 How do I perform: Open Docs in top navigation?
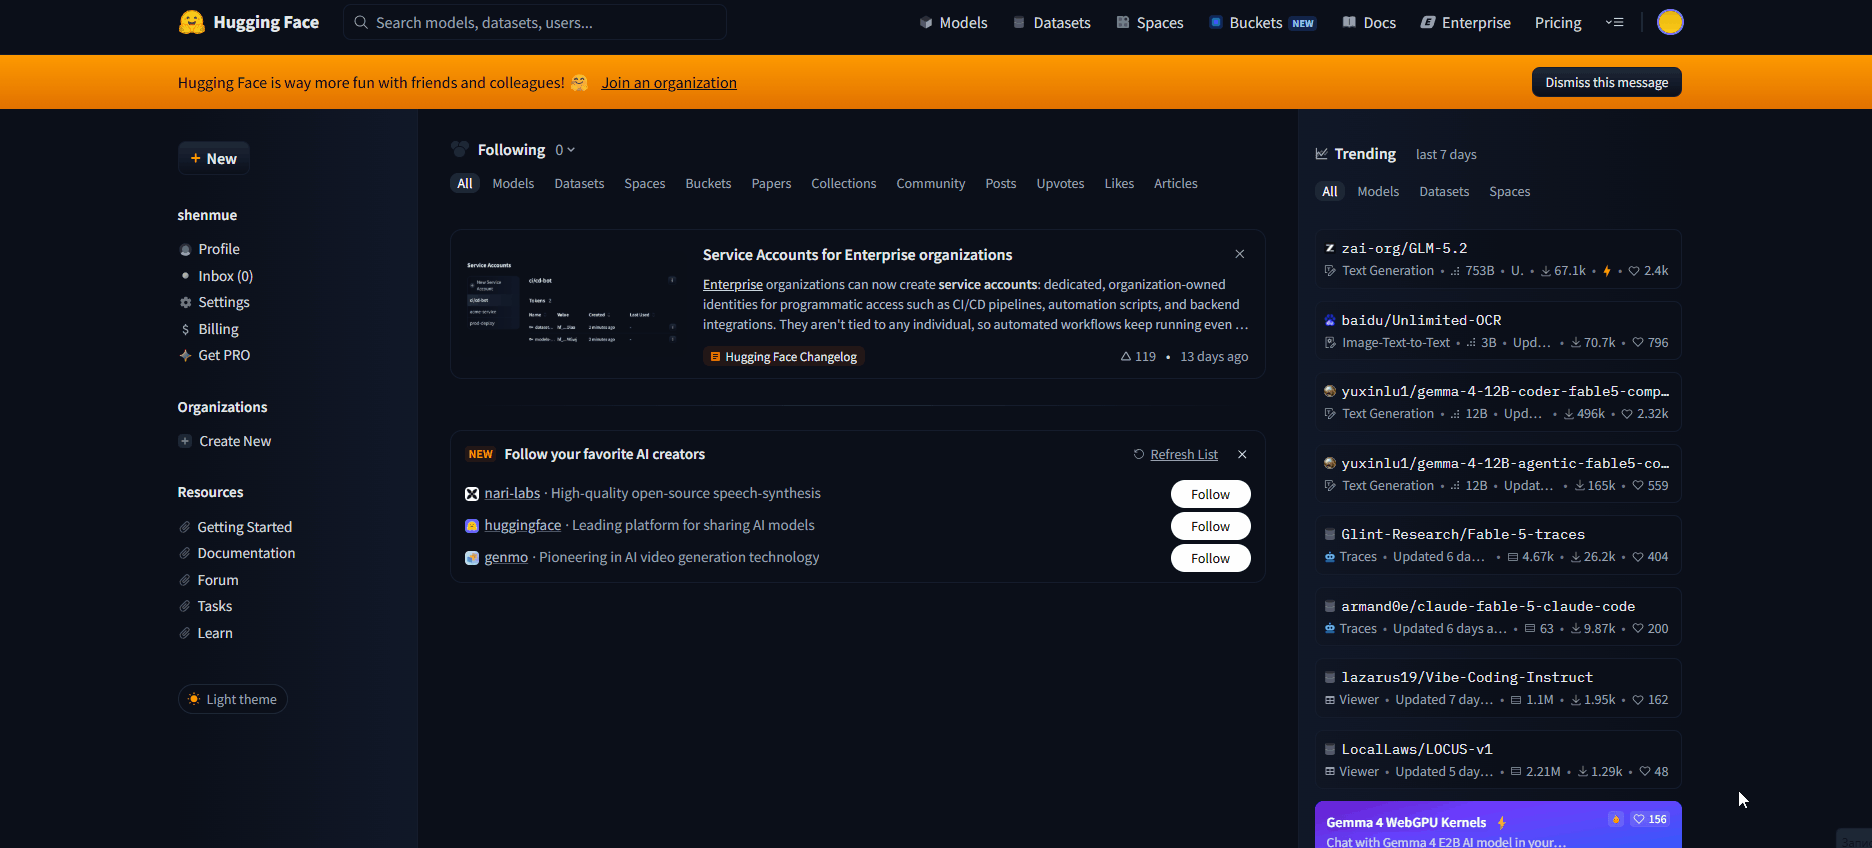tap(1369, 22)
